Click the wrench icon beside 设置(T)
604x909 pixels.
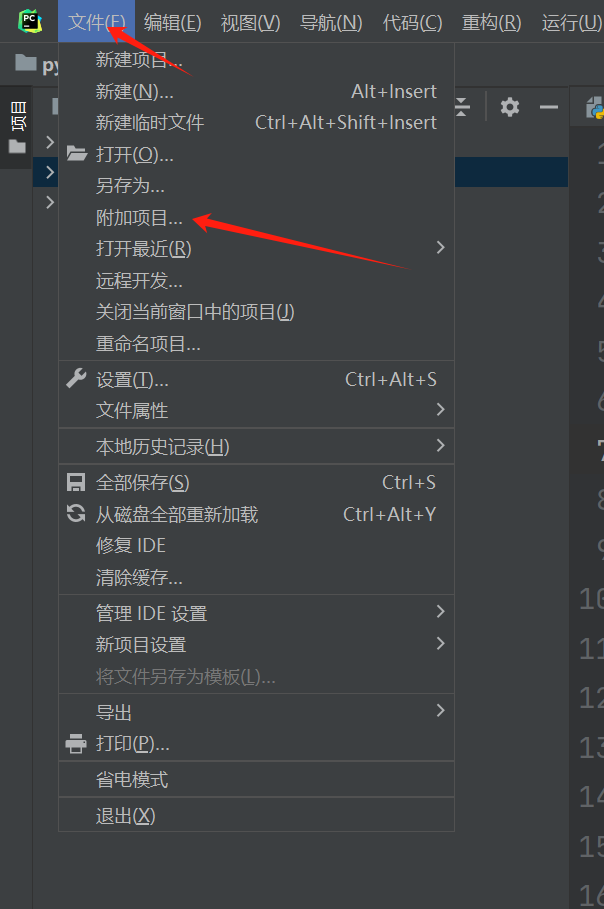[x=77, y=379]
